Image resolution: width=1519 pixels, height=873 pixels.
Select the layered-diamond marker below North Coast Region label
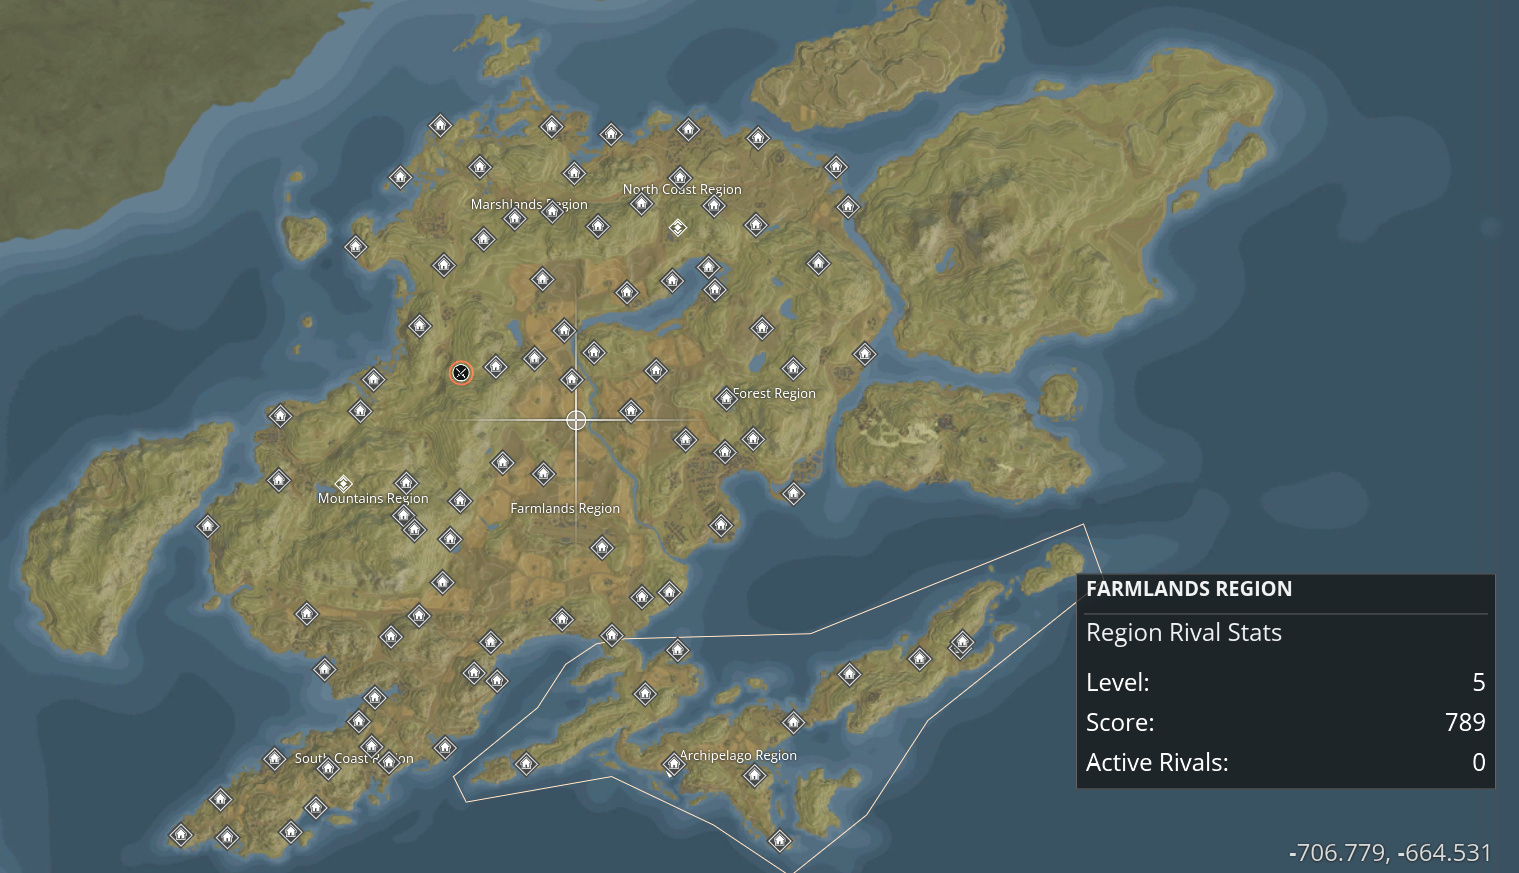click(x=678, y=228)
